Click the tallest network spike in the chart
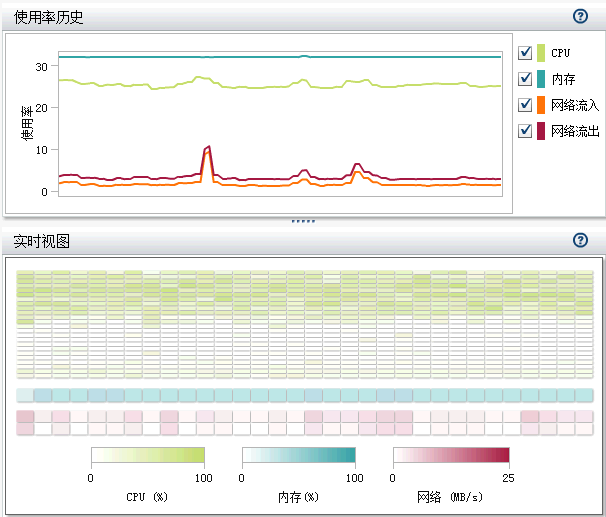This screenshot has height=517, width=606. 208,148
